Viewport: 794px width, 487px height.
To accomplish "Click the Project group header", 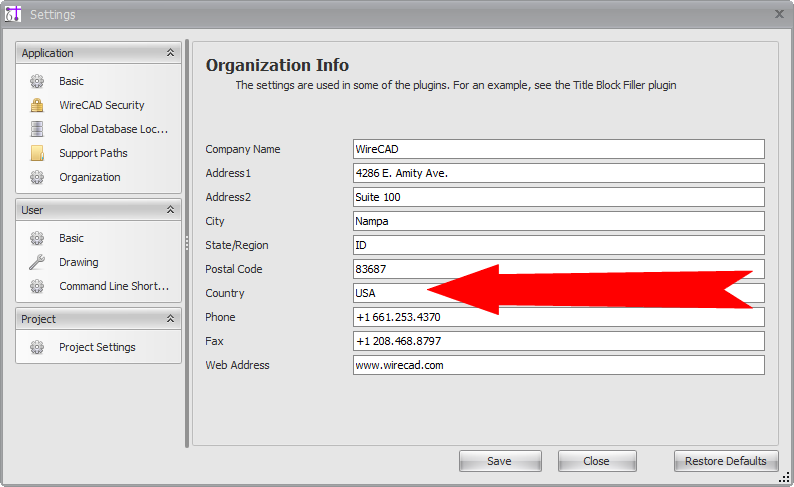I will [98, 318].
